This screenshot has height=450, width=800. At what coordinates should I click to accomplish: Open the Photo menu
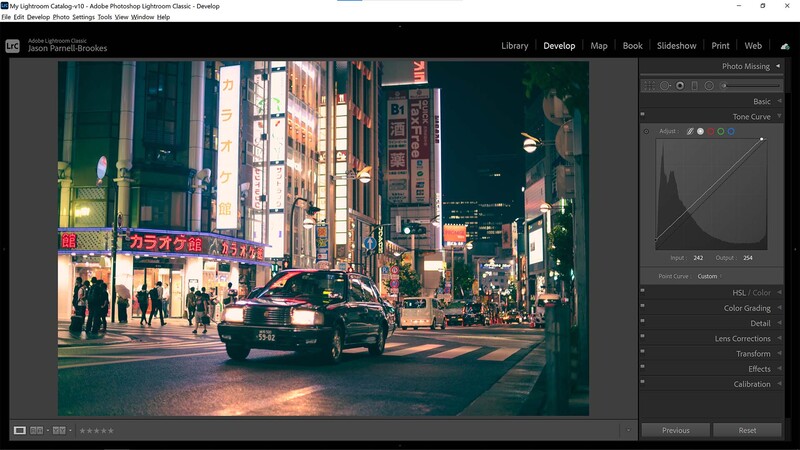pyautogui.click(x=61, y=17)
